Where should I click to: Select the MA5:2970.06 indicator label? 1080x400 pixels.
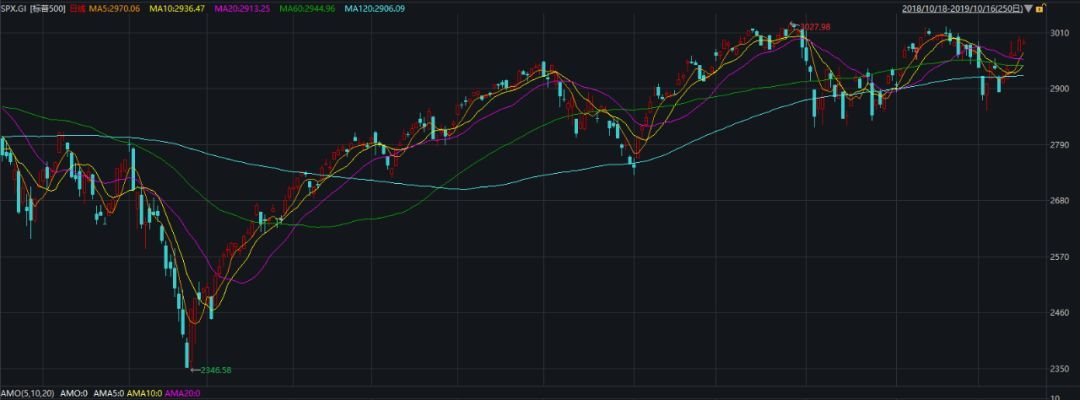[x=115, y=9]
